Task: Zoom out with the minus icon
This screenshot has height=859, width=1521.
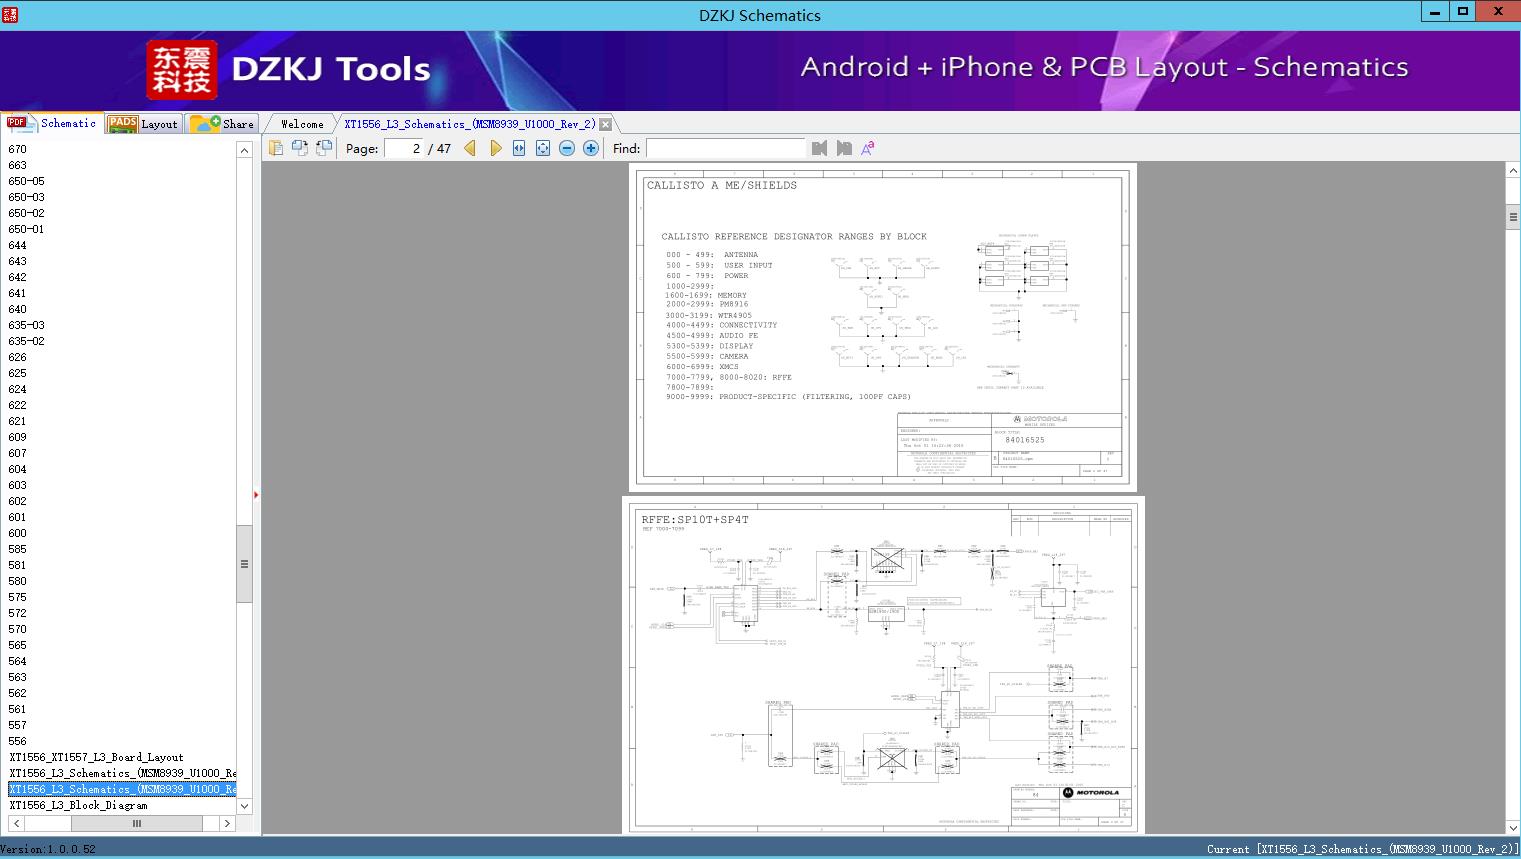Action: [x=567, y=148]
